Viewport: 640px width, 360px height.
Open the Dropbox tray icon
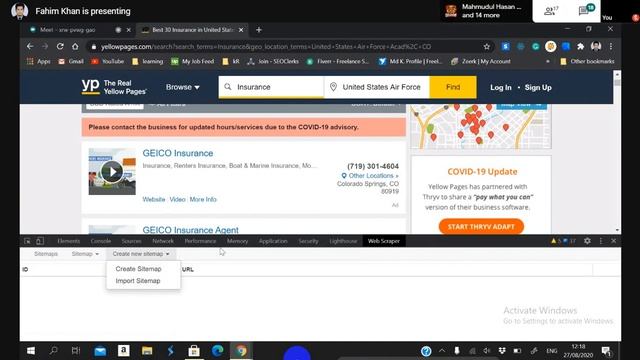click(x=502, y=351)
